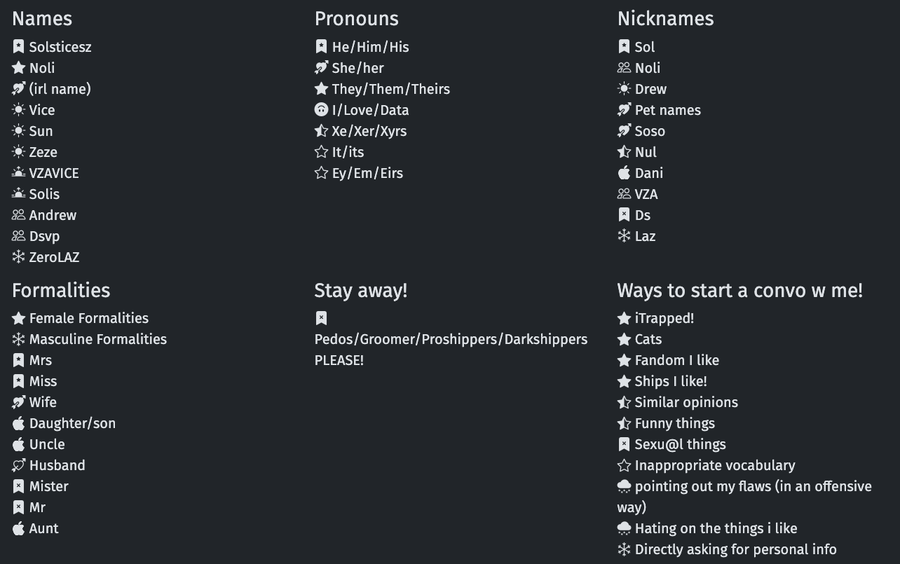Select the Nicknames section heading
The height and width of the screenshot is (564, 900).
coord(665,19)
